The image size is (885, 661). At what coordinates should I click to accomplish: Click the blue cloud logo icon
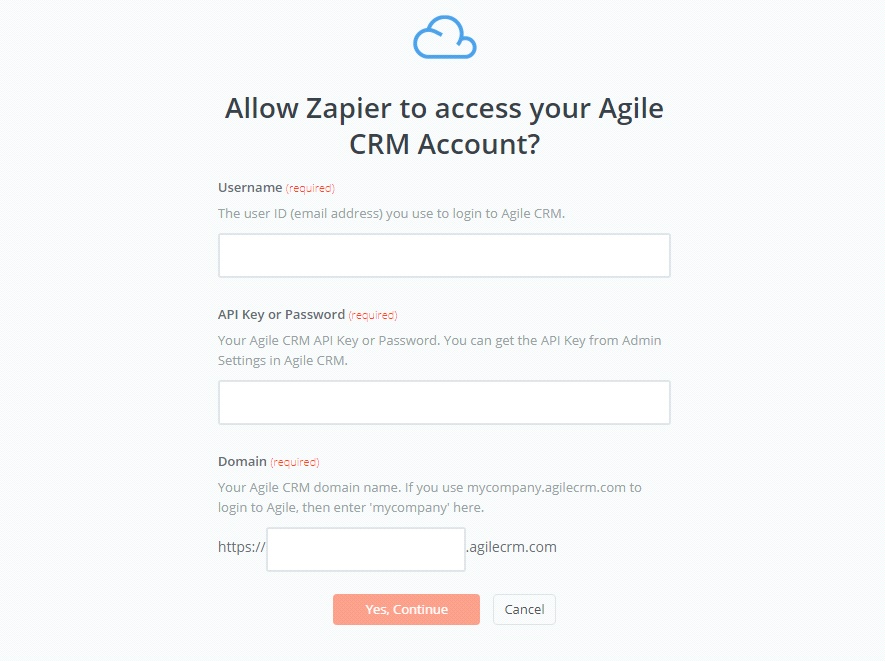pyautogui.click(x=444, y=39)
